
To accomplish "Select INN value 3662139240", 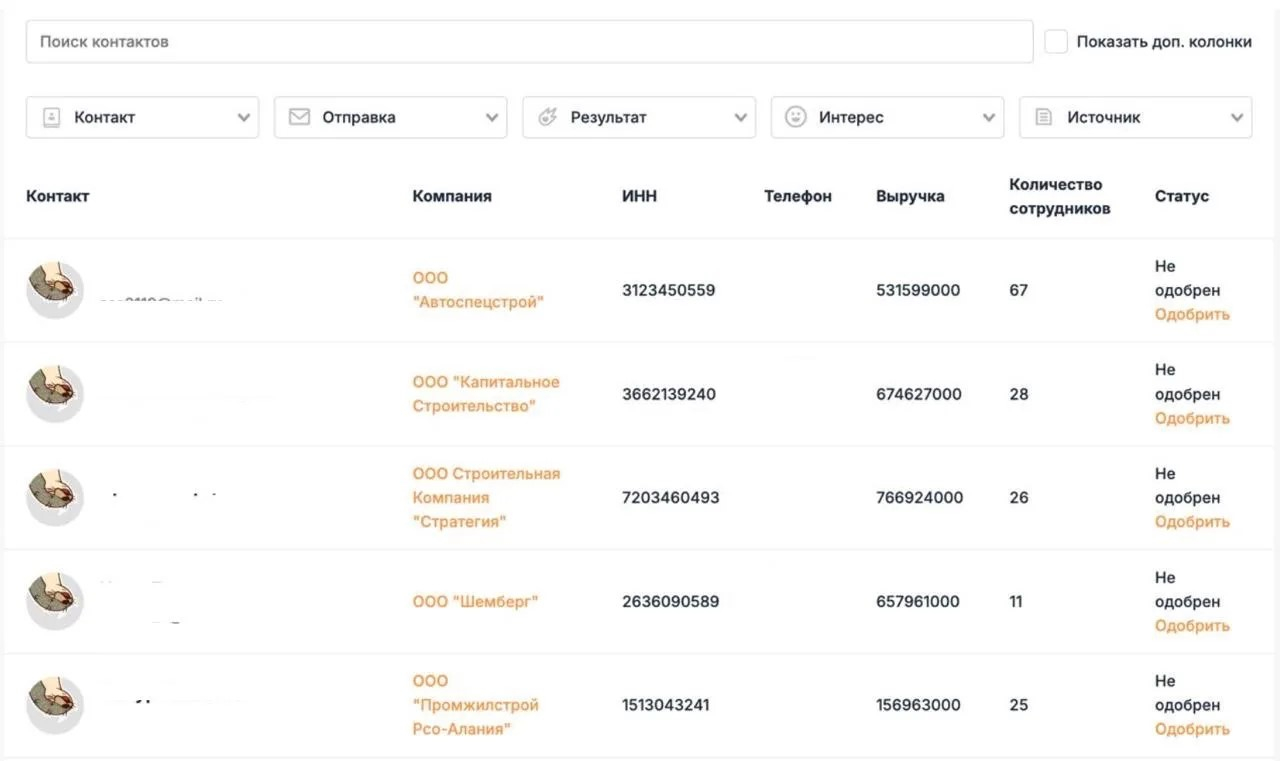I will (669, 394).
